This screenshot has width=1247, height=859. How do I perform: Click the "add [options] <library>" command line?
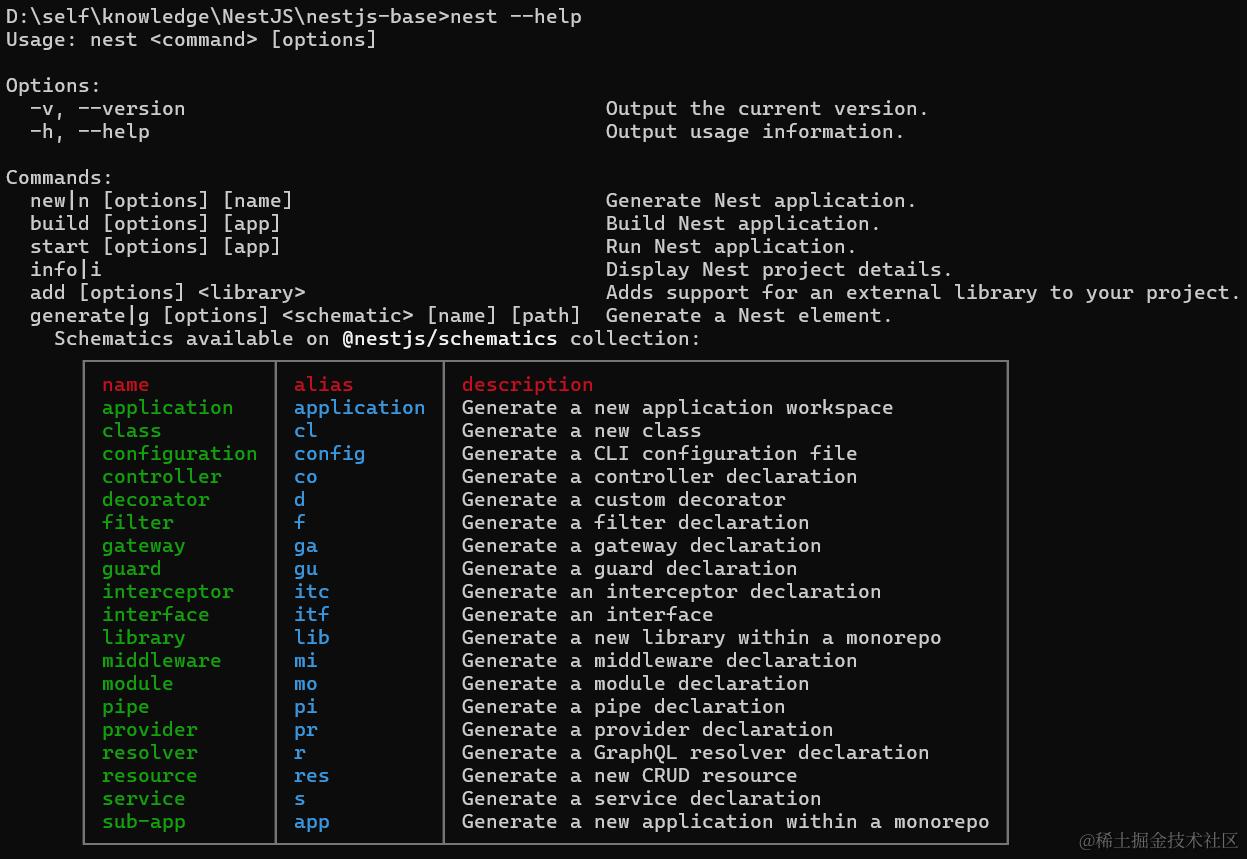click(x=167, y=292)
